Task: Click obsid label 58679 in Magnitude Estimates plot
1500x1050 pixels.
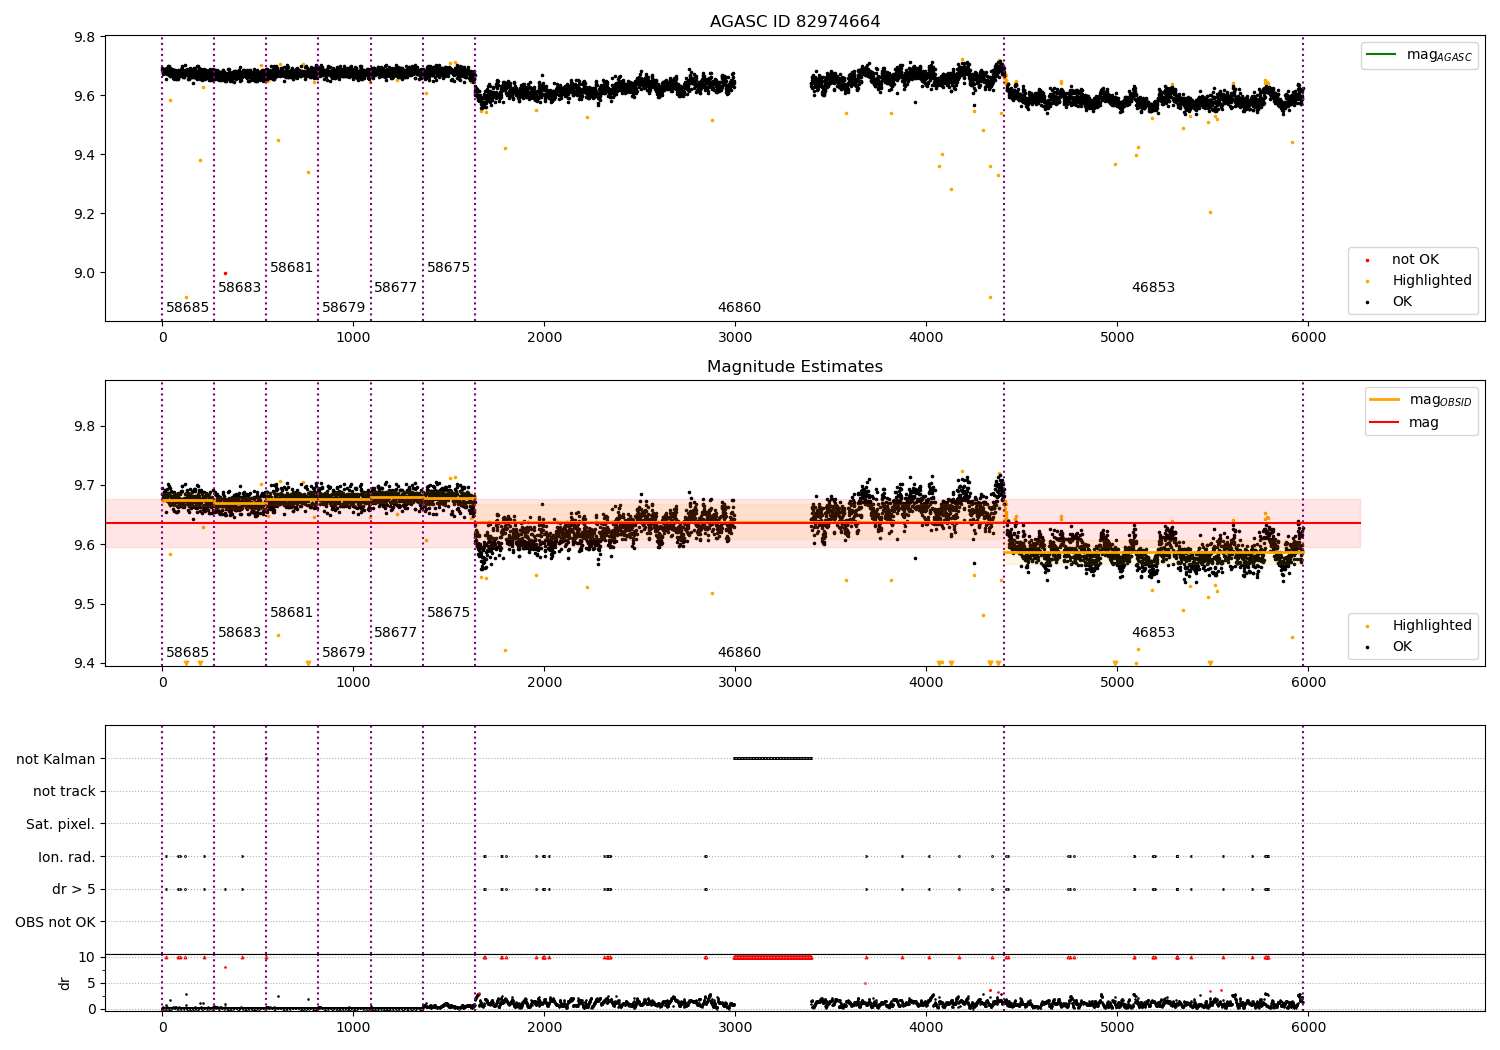Action: [x=344, y=653]
